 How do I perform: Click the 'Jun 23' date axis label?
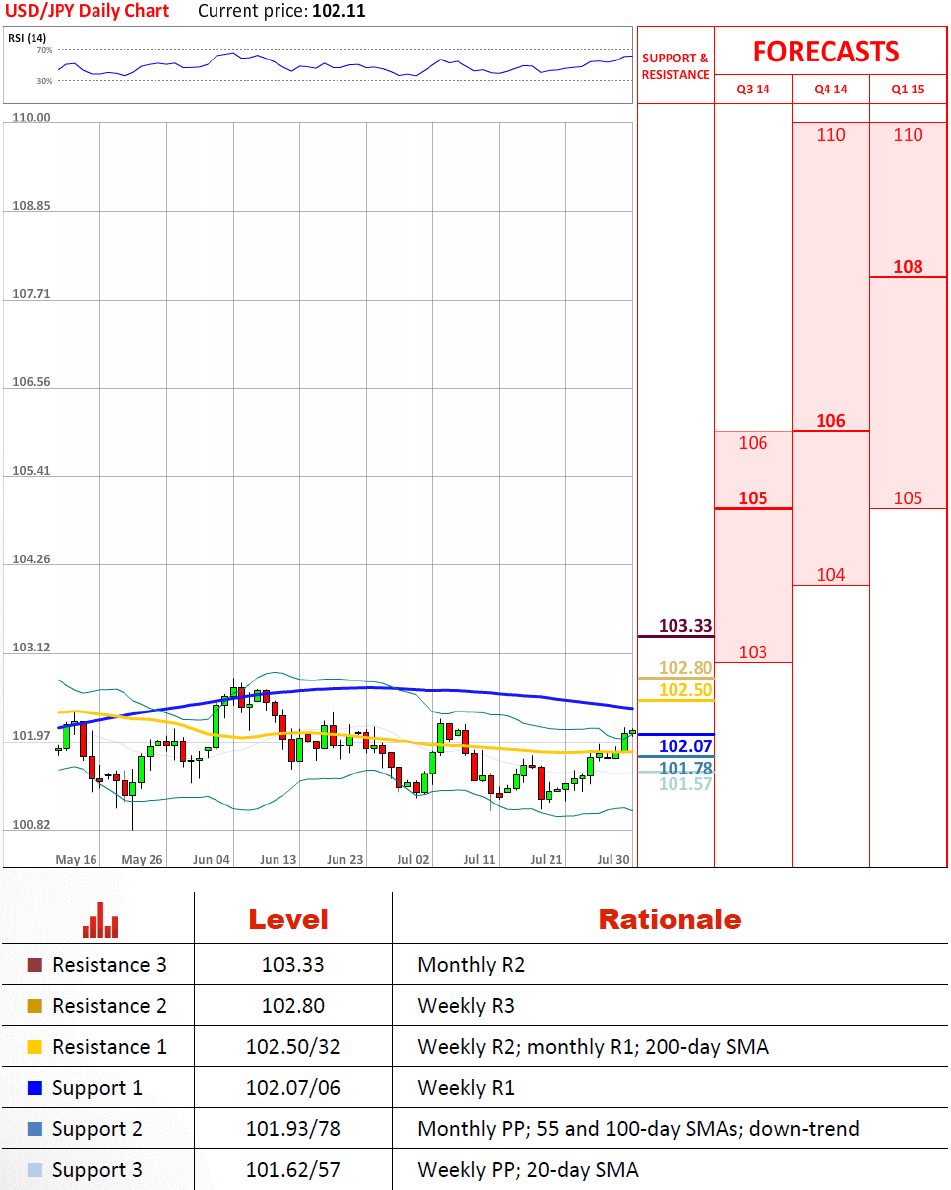pyautogui.click(x=345, y=859)
